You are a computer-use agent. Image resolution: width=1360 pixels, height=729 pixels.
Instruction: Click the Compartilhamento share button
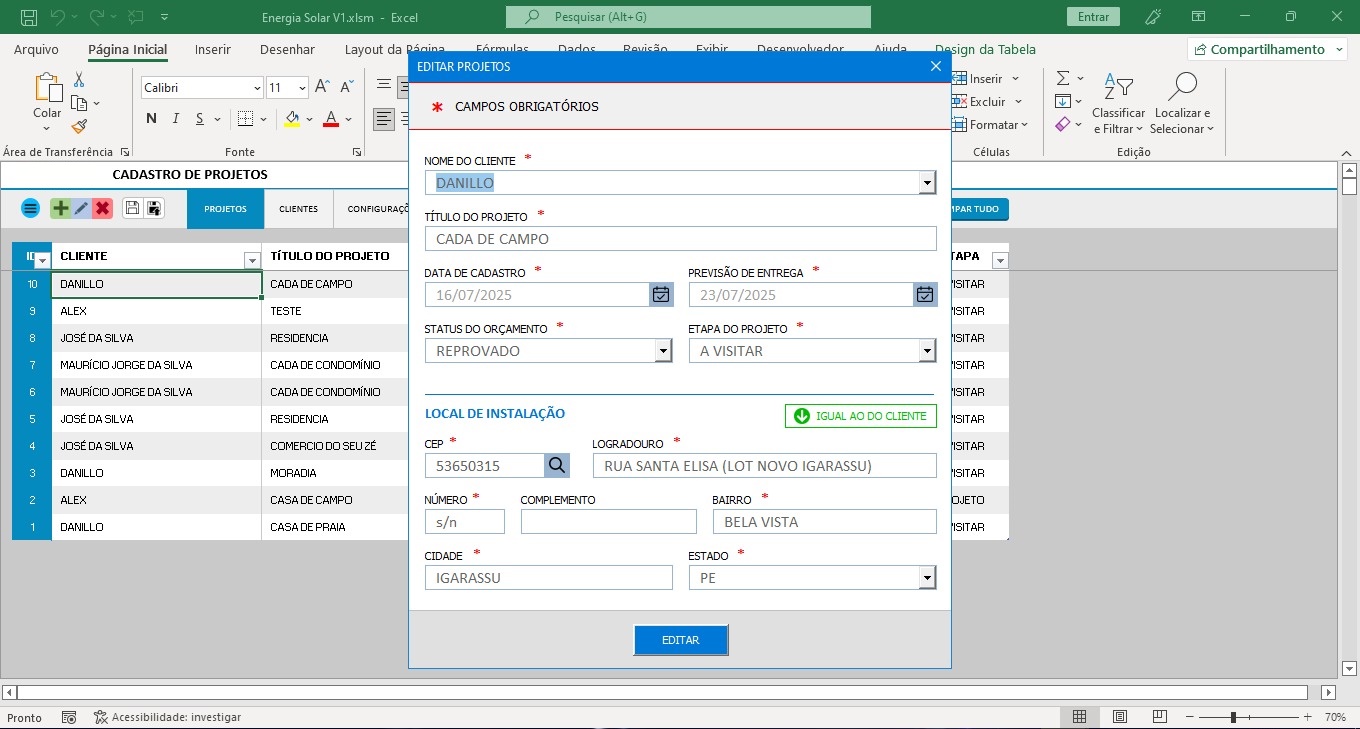[1266, 49]
